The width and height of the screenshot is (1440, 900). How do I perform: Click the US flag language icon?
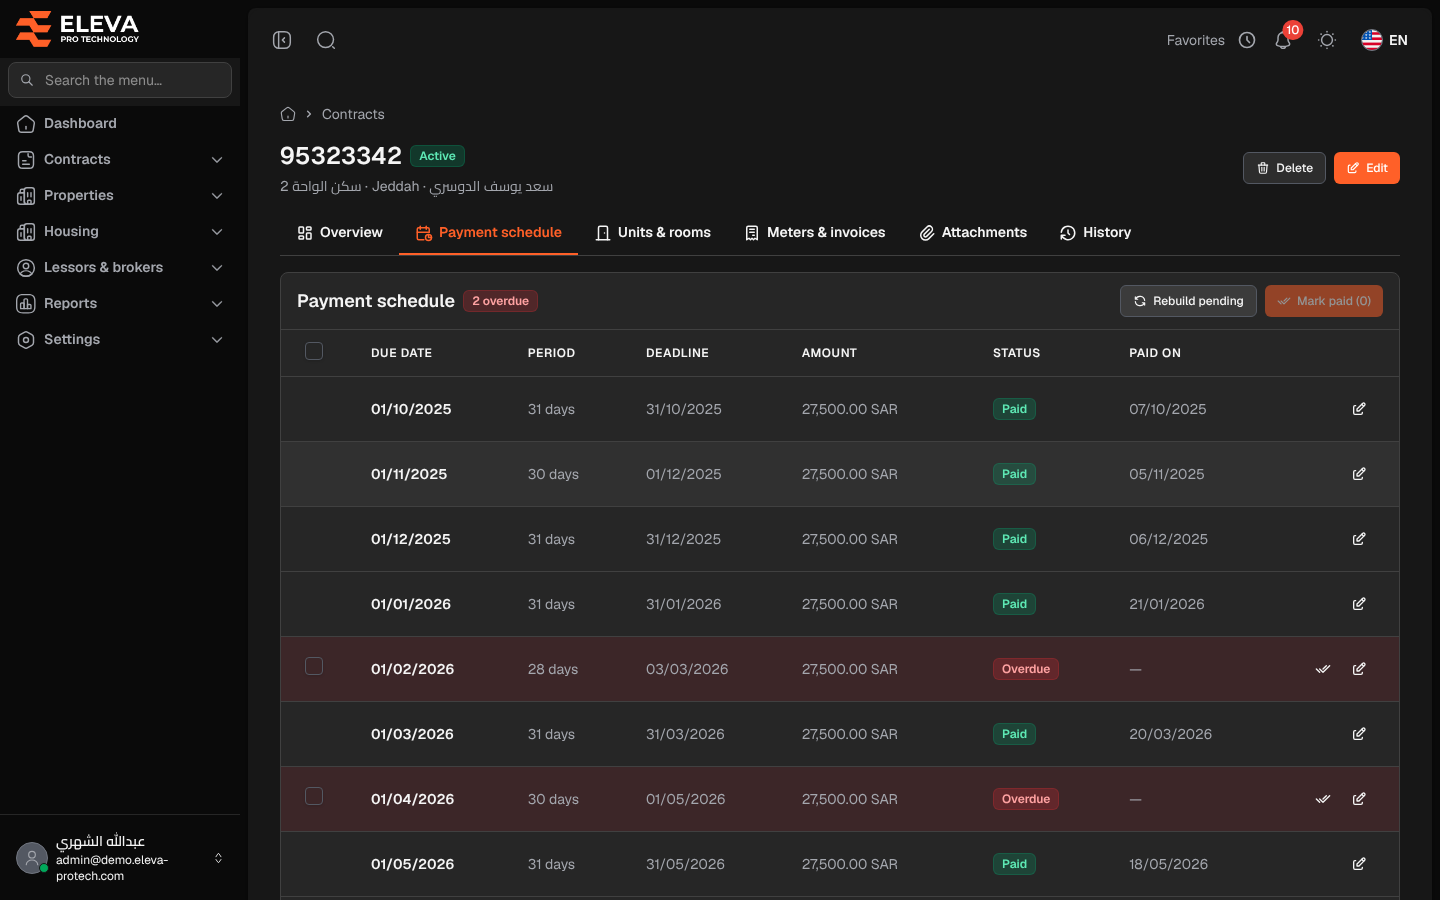(1372, 40)
